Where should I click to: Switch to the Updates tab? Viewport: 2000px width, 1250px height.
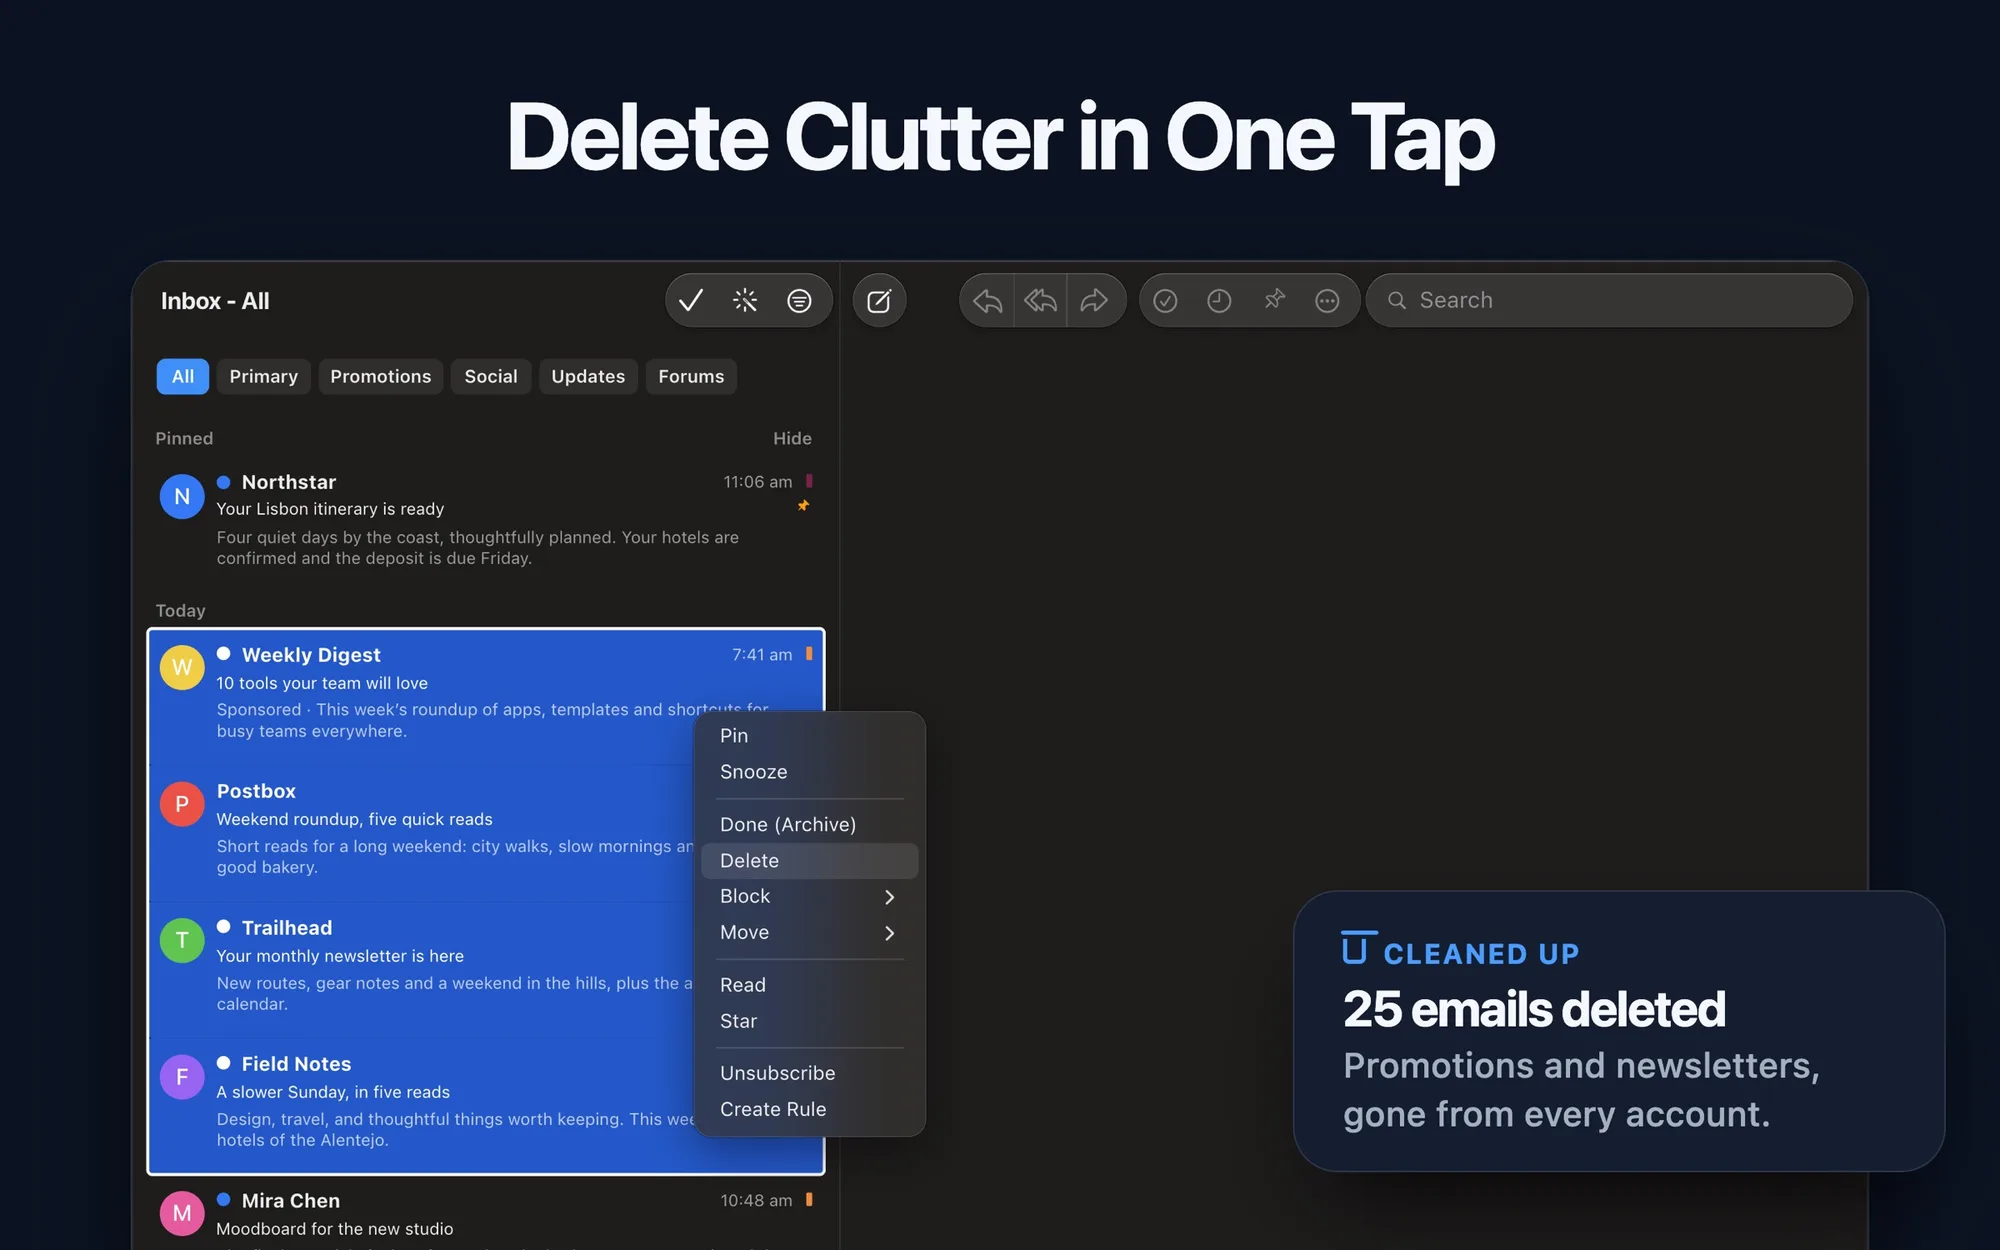point(588,376)
